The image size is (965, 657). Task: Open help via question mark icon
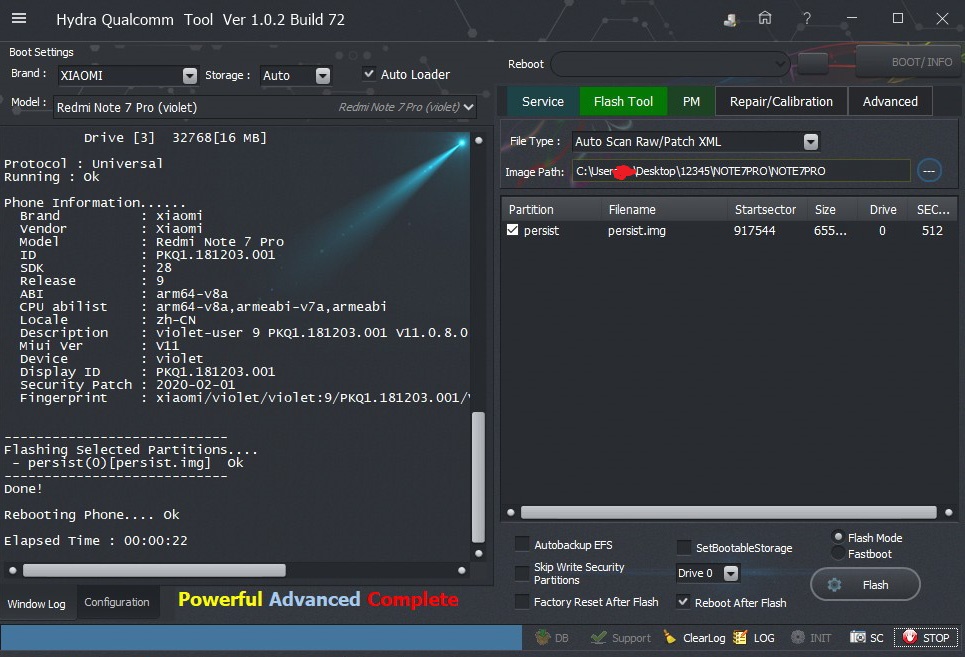(807, 19)
